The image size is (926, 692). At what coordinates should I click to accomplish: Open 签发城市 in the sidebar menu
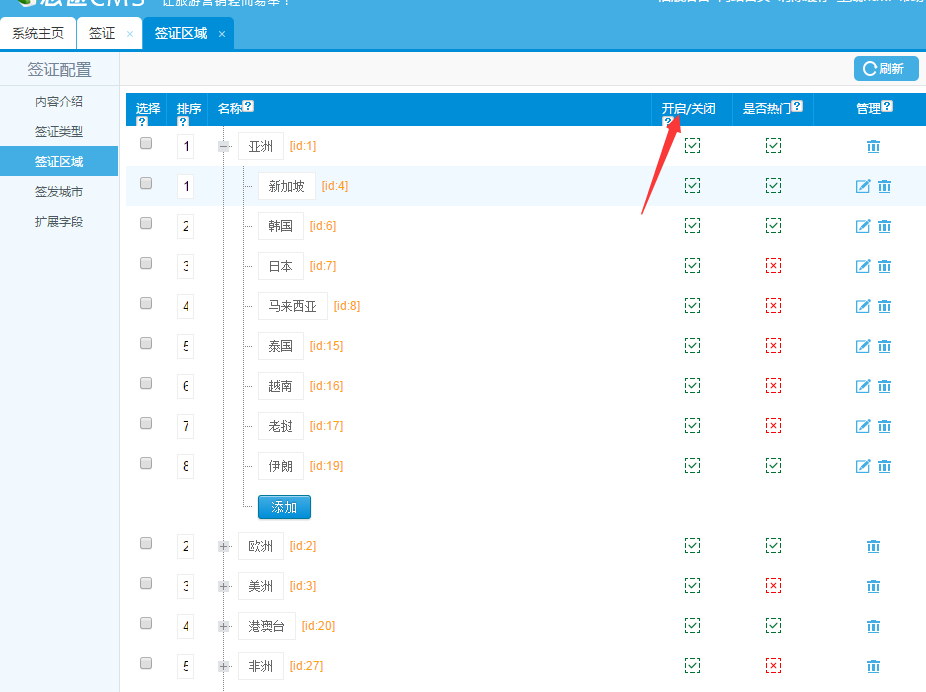point(59,191)
